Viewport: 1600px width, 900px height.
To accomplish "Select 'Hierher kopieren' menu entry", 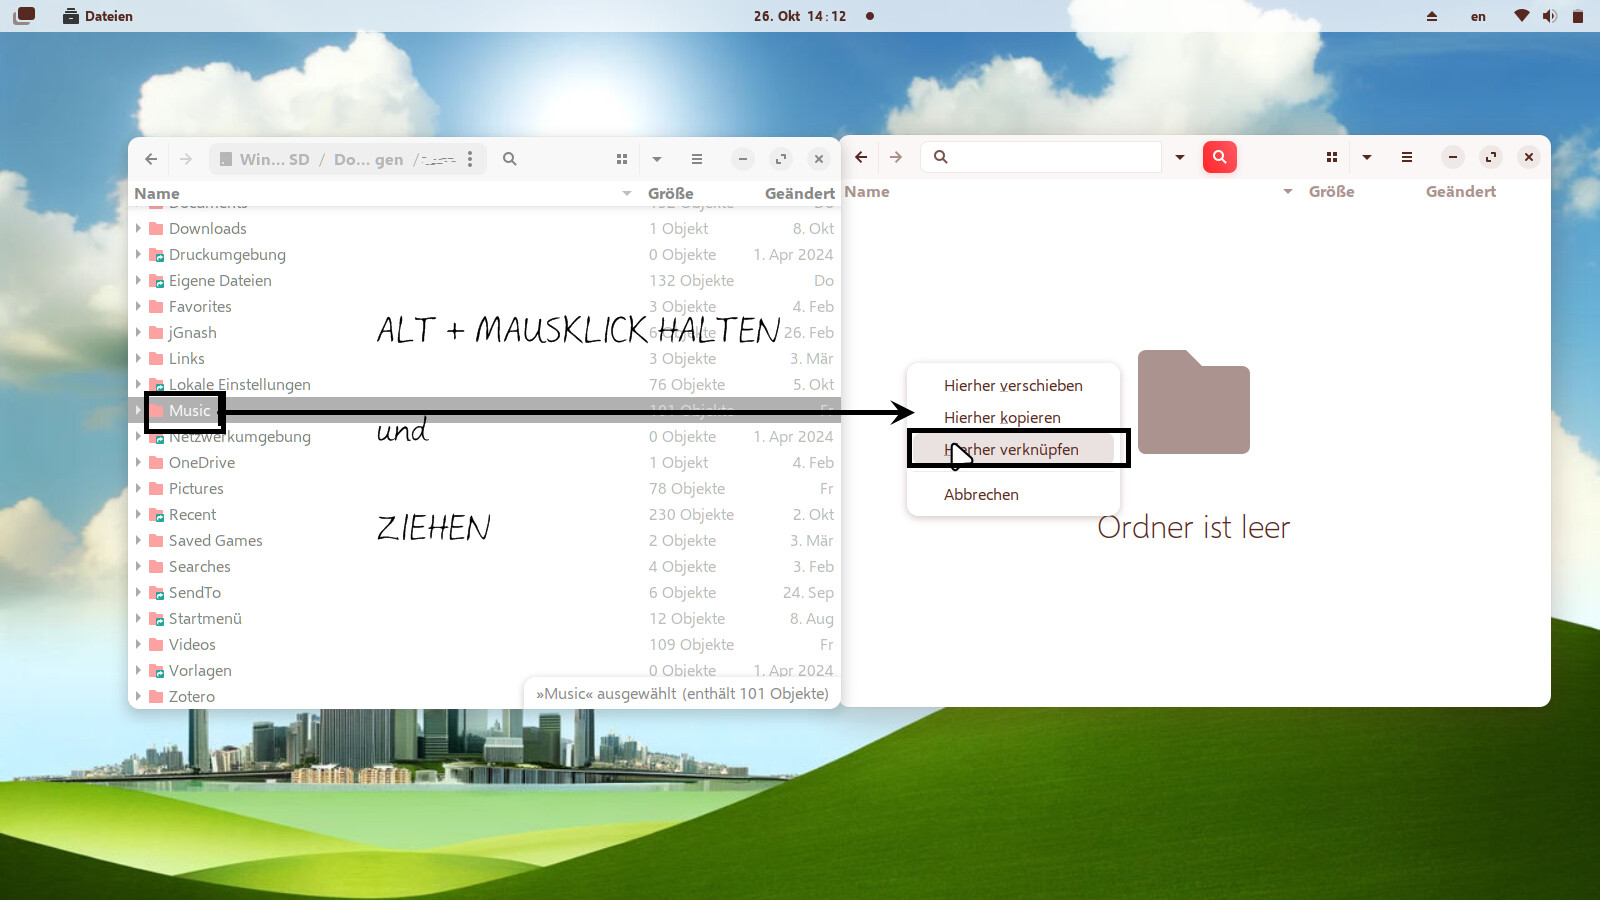I will pyautogui.click(x=1002, y=418).
